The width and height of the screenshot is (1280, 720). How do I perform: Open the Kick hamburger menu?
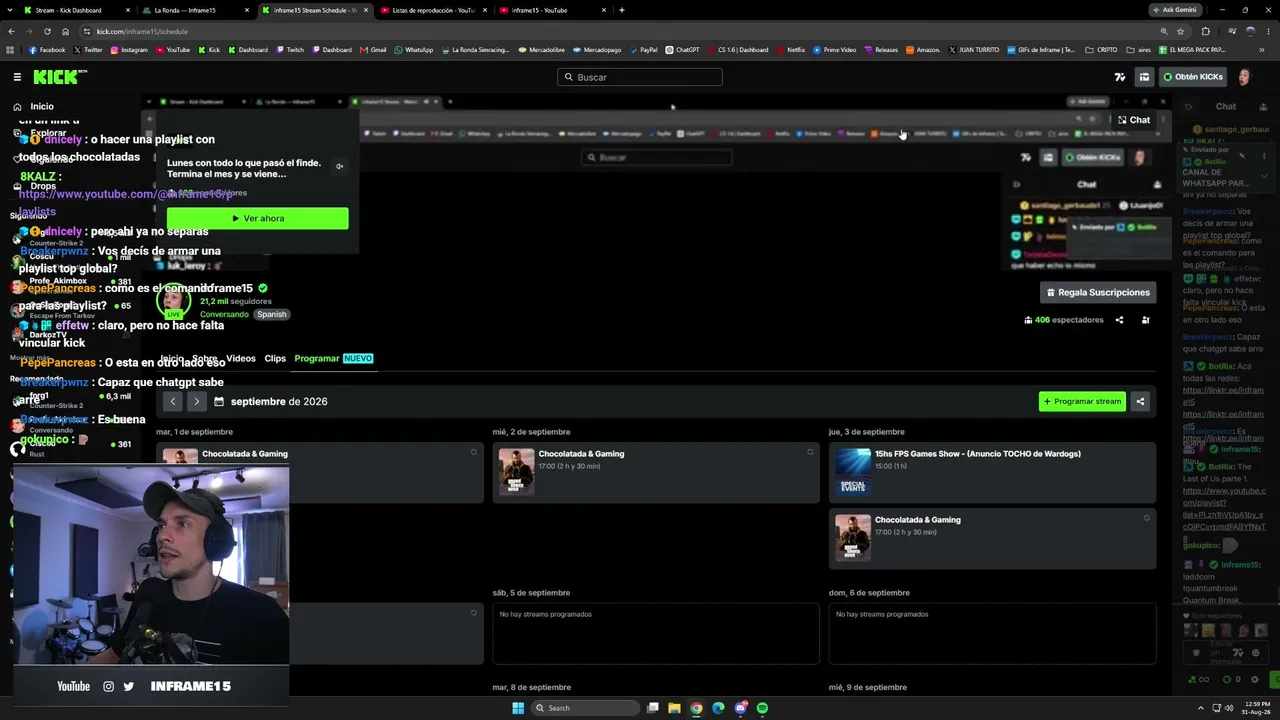coord(17,77)
